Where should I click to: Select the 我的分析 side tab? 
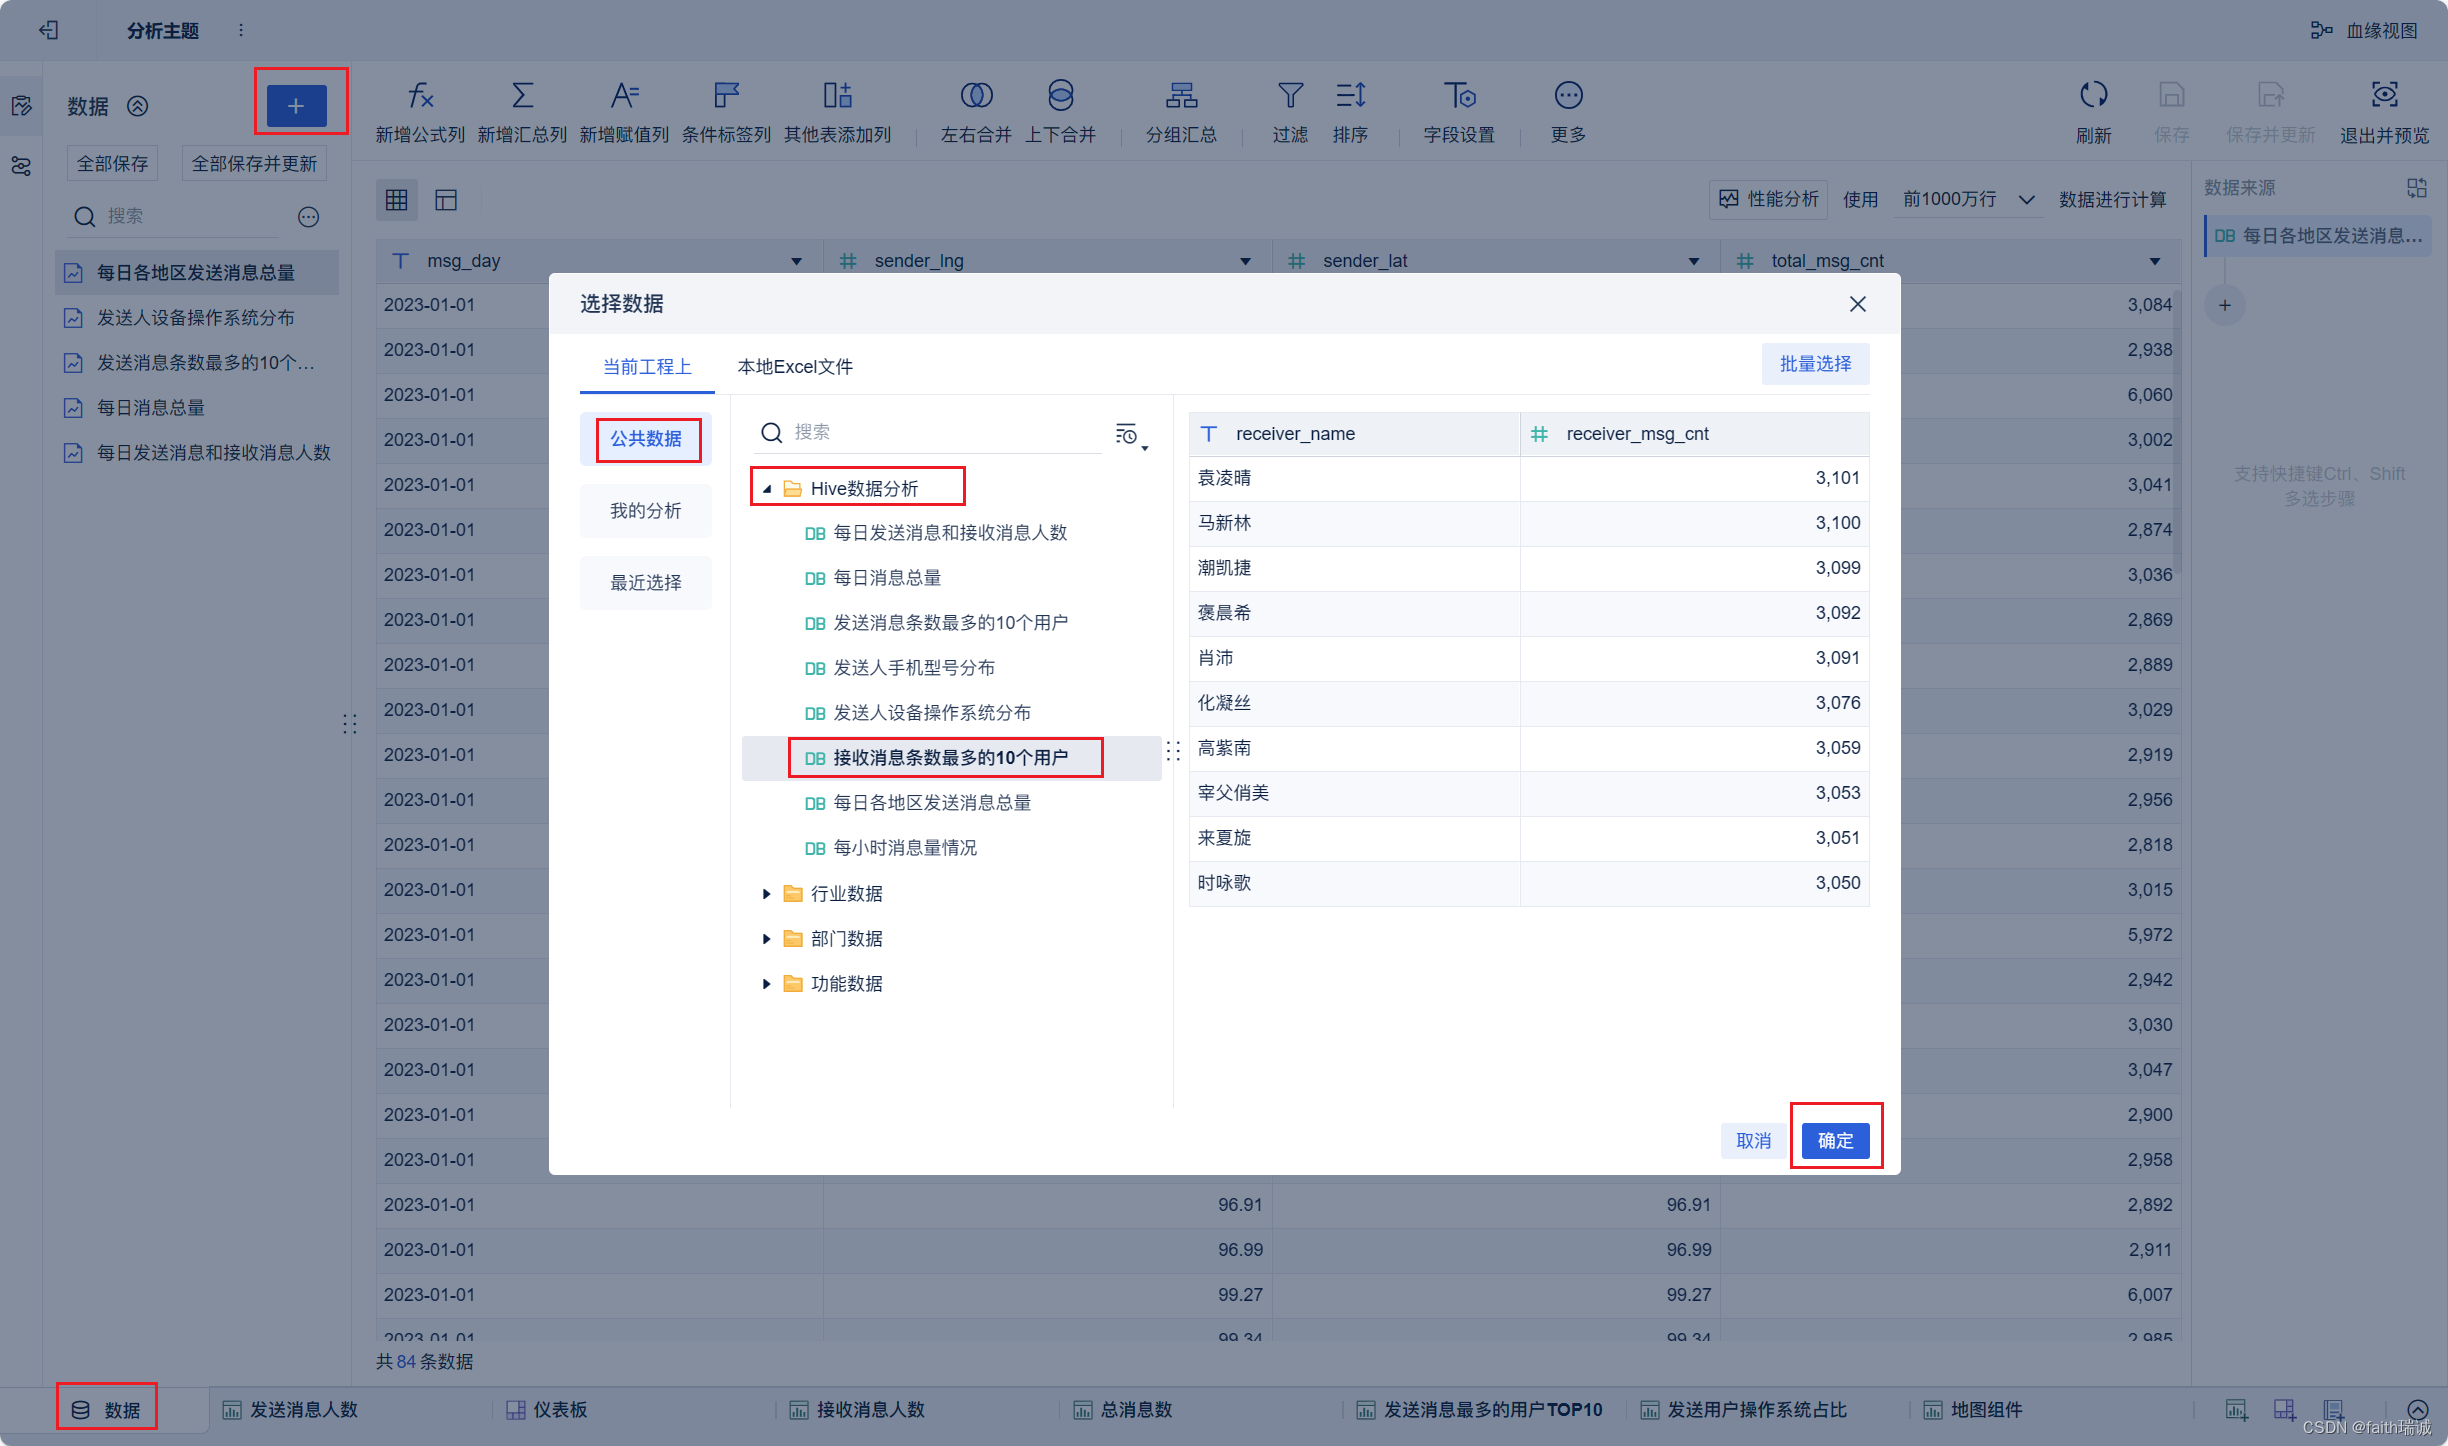pyautogui.click(x=645, y=511)
